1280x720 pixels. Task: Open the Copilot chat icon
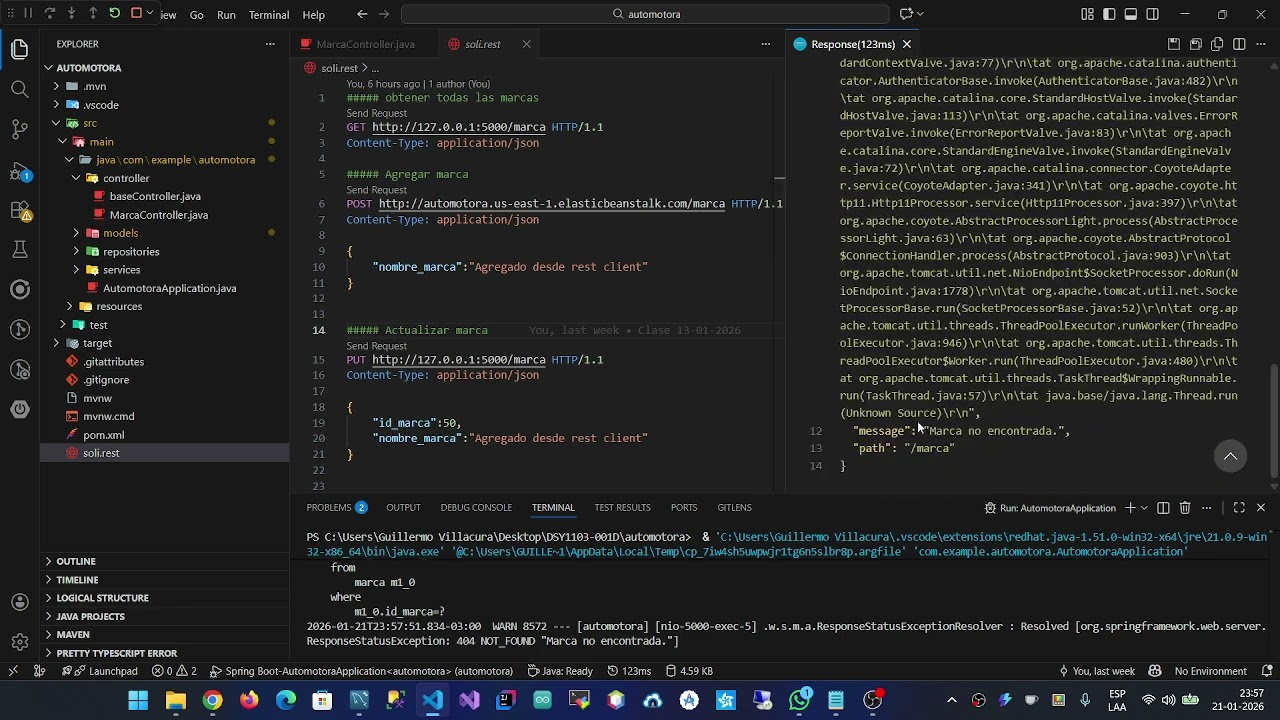(906, 14)
